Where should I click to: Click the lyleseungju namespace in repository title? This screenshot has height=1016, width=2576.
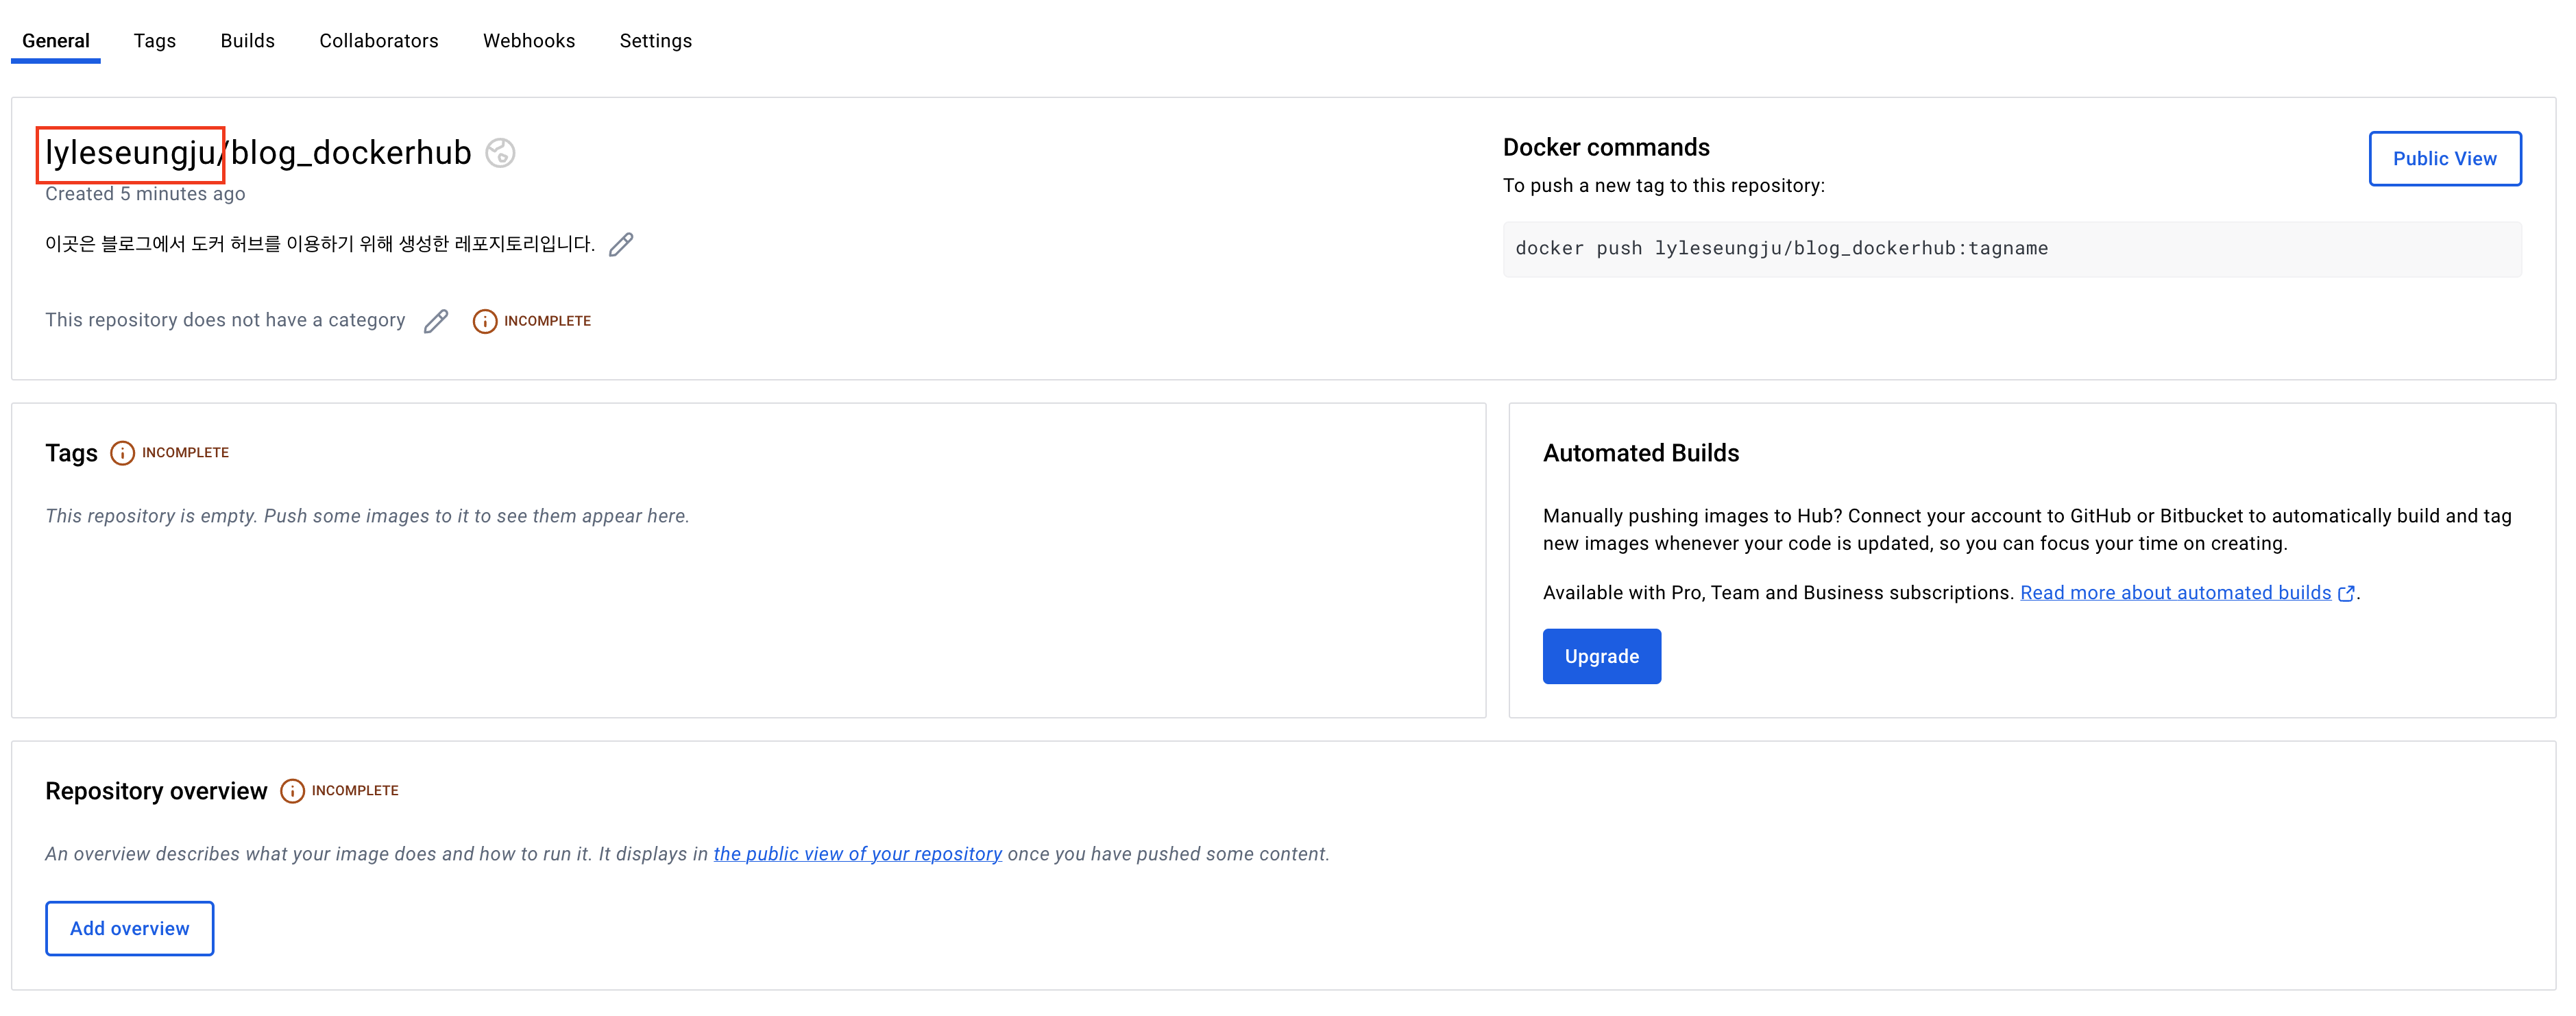point(130,153)
